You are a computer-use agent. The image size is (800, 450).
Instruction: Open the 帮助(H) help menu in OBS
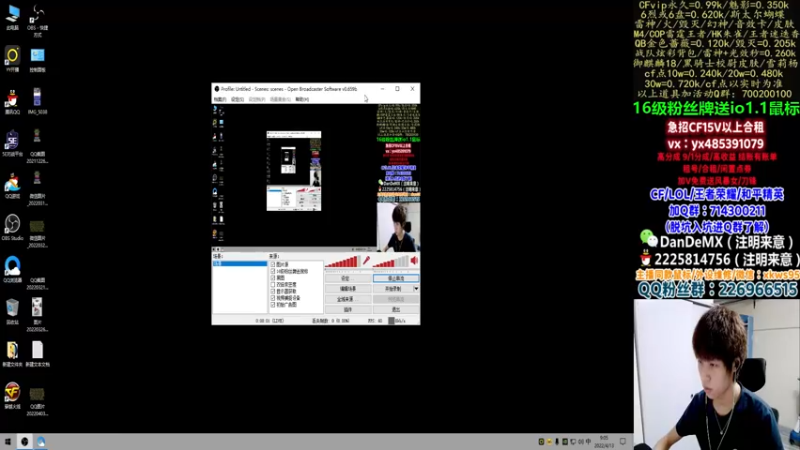coord(302,99)
